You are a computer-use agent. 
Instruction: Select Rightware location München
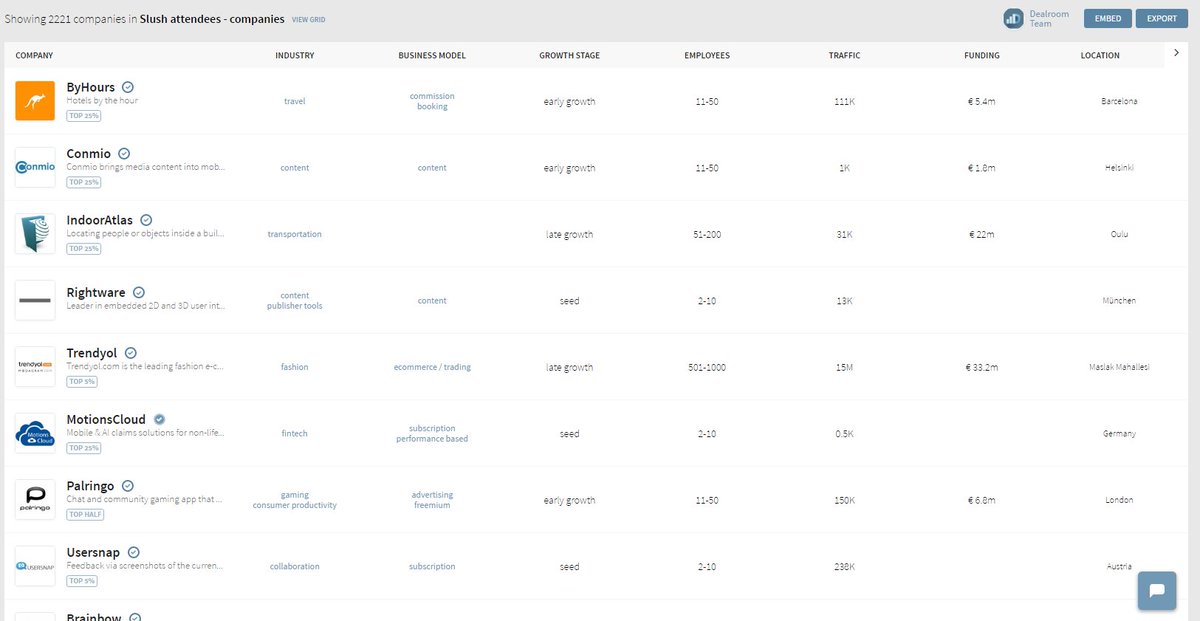tap(1119, 300)
